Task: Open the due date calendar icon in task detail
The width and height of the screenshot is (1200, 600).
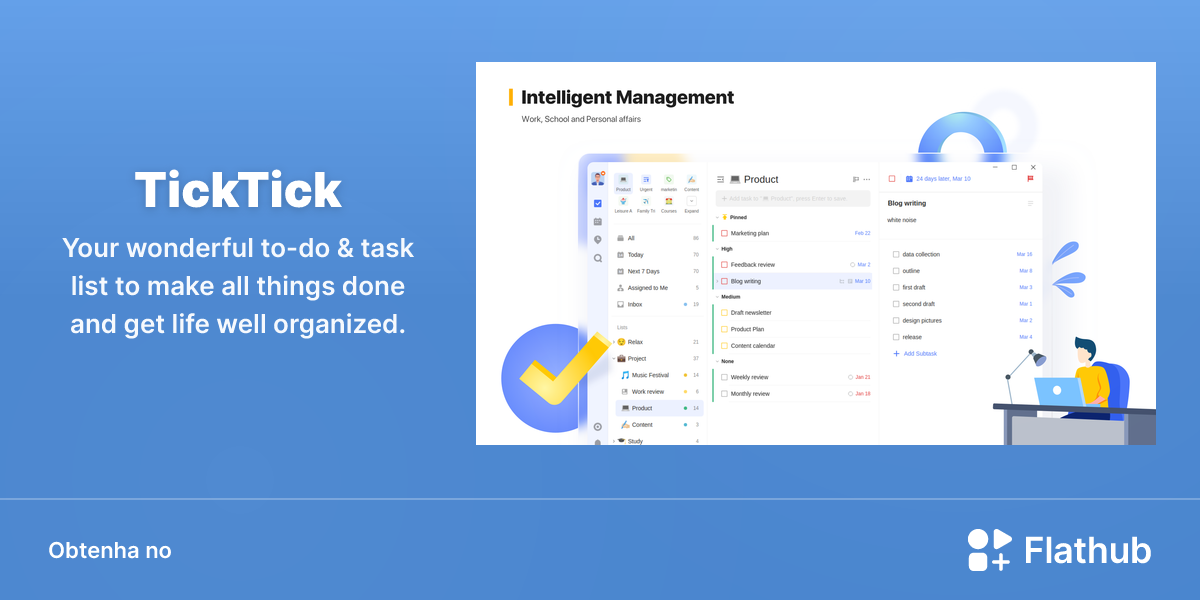Action: click(x=909, y=179)
